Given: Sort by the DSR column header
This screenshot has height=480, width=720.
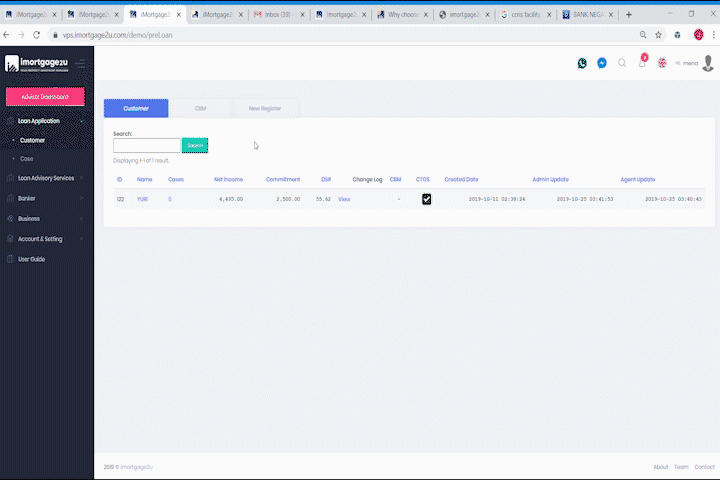Looking at the screenshot, I should [x=326, y=179].
